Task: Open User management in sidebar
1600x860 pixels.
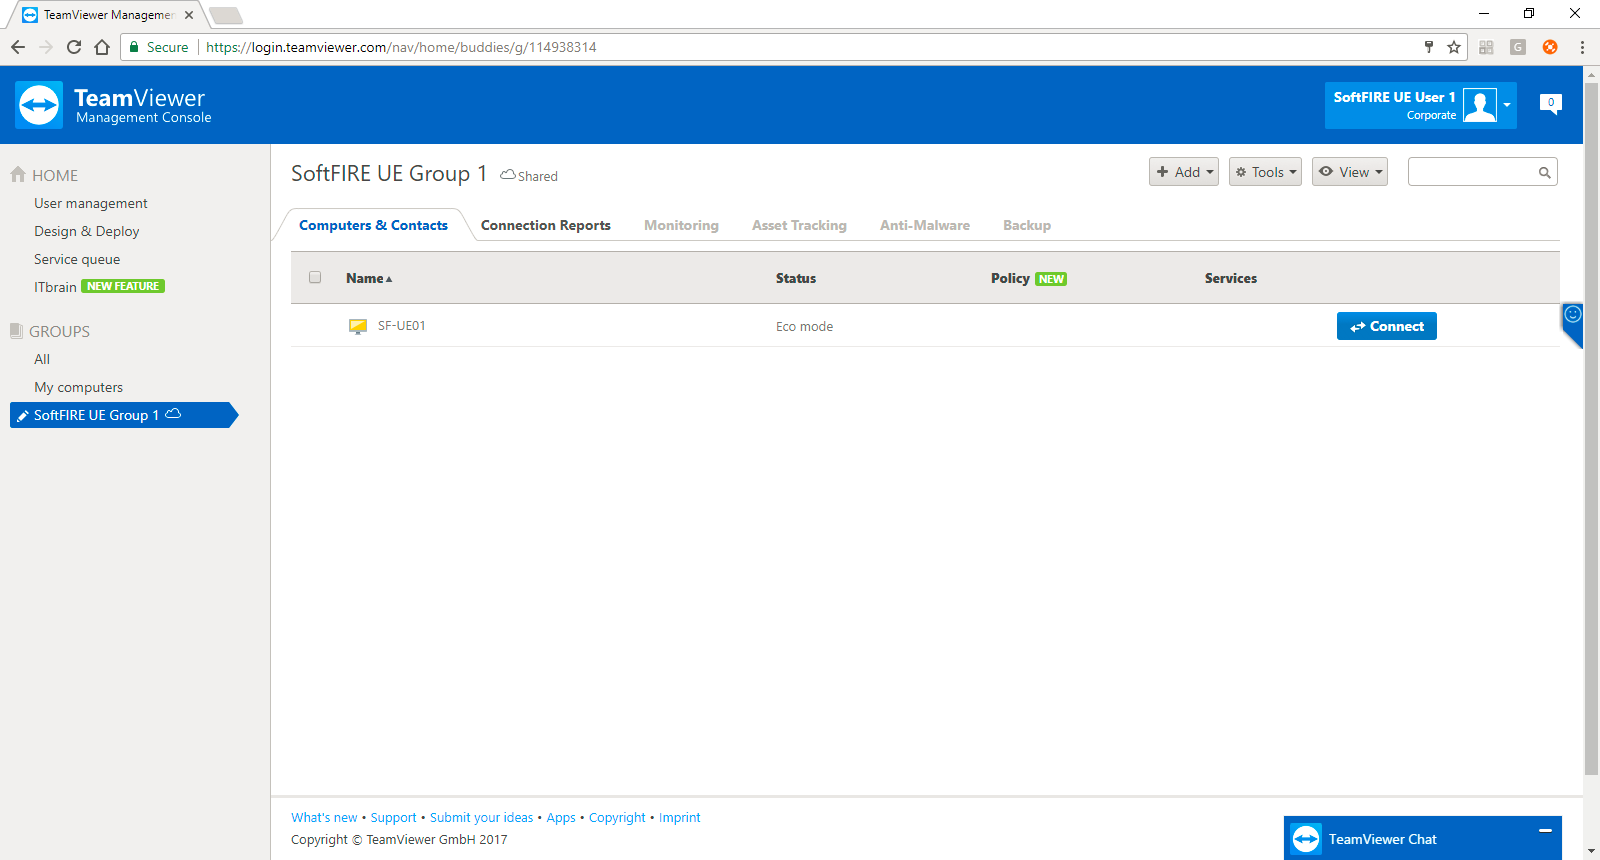Action: pyautogui.click(x=91, y=203)
